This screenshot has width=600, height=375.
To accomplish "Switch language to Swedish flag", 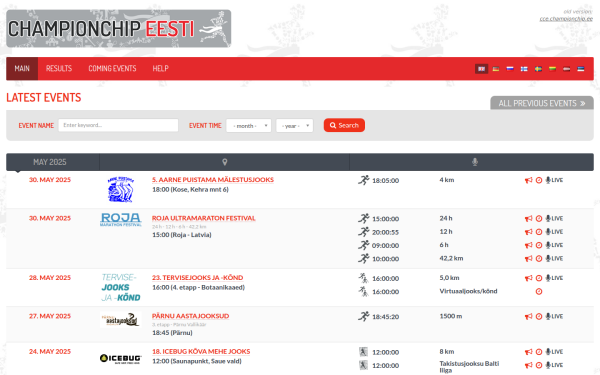I will pyautogui.click(x=538, y=69).
